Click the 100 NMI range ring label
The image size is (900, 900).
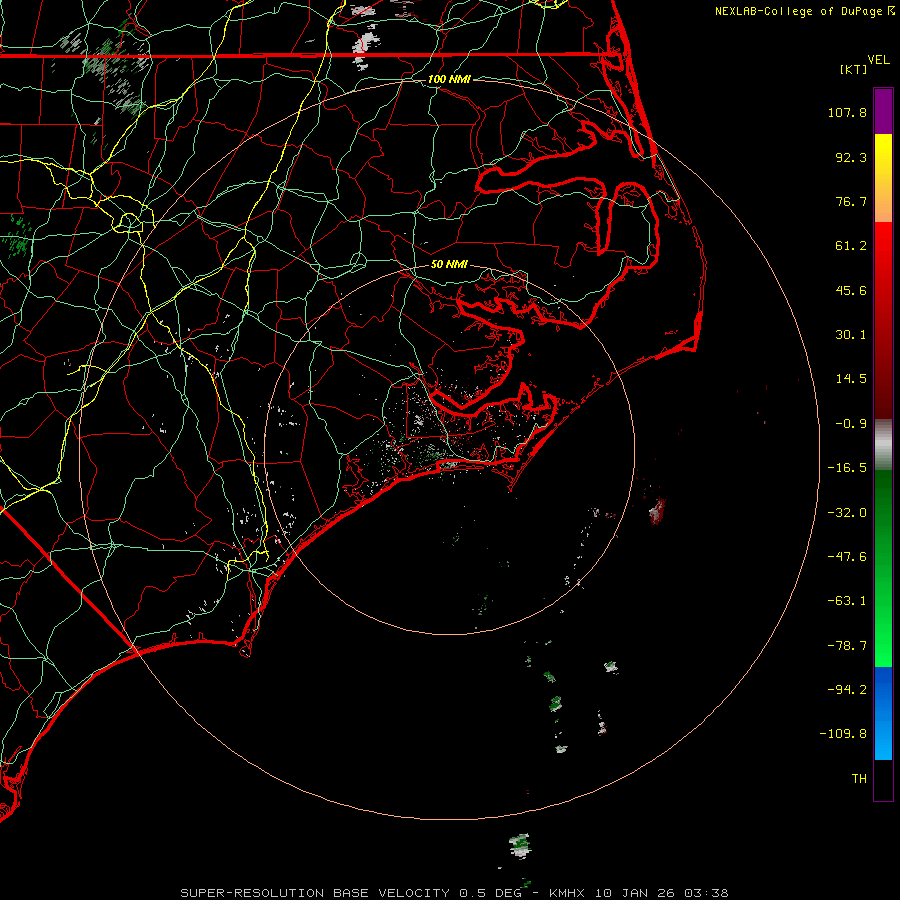coord(448,79)
